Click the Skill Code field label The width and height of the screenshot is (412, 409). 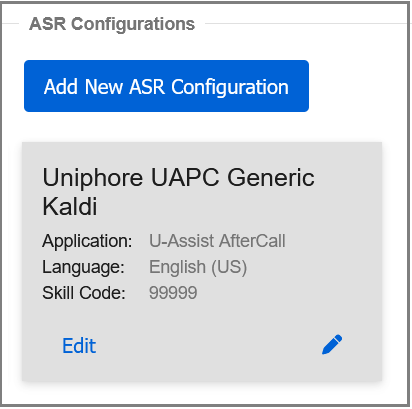click(x=84, y=293)
